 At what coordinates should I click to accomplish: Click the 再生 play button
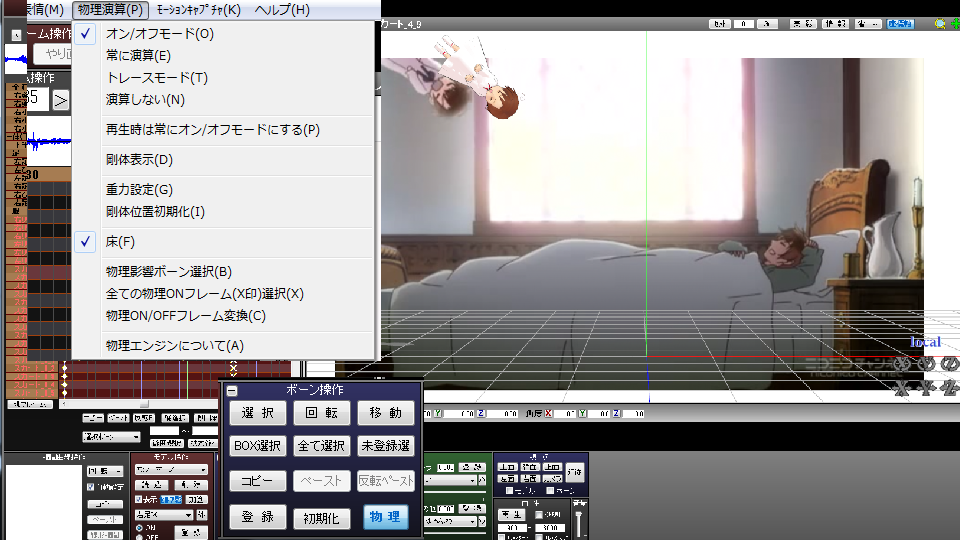tap(512, 515)
